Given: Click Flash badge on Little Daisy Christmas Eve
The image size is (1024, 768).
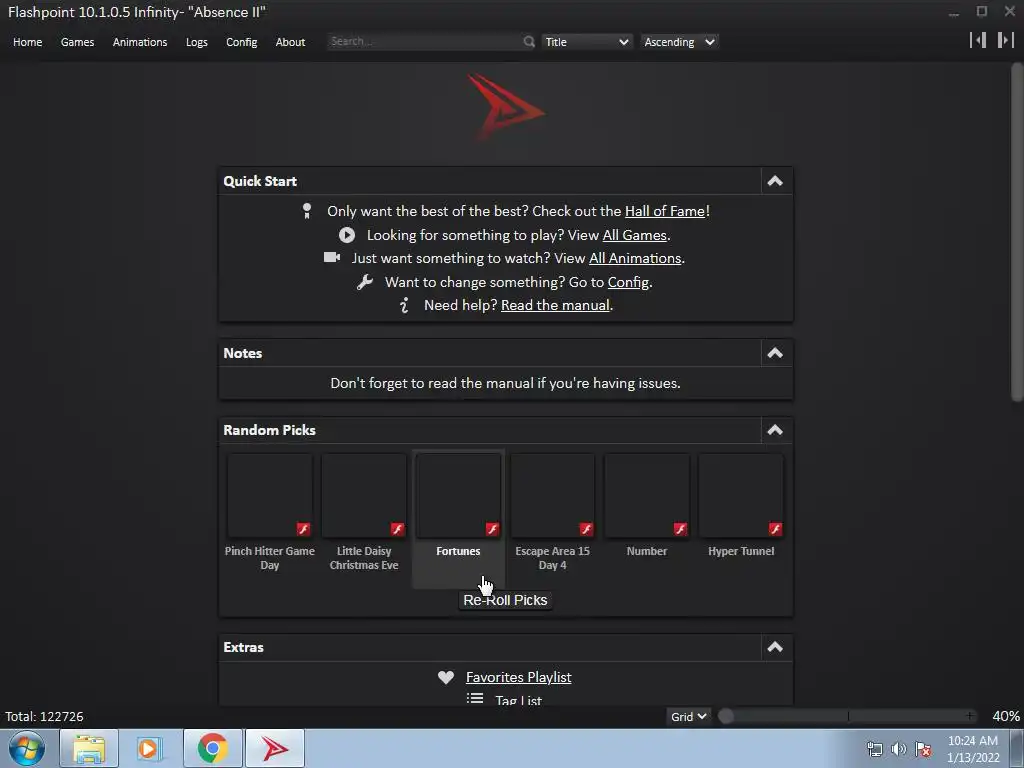Looking at the screenshot, I should click(x=397, y=529).
